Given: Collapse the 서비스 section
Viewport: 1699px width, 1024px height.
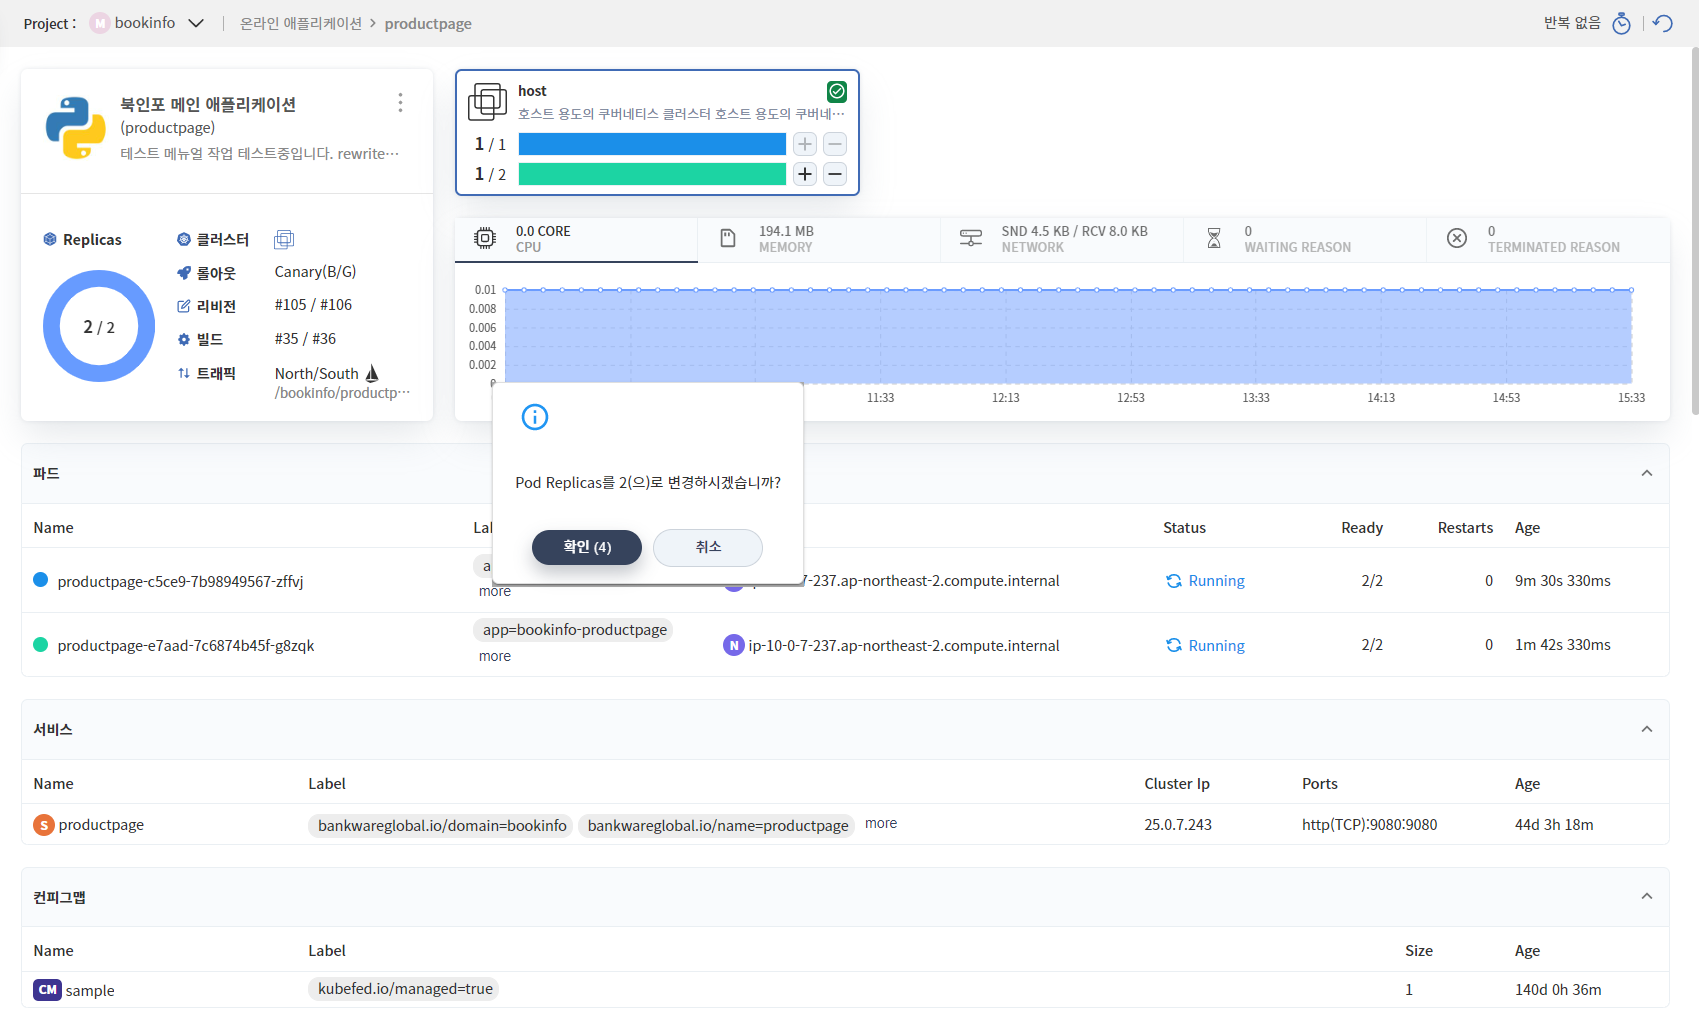Looking at the screenshot, I should click(x=1647, y=729).
